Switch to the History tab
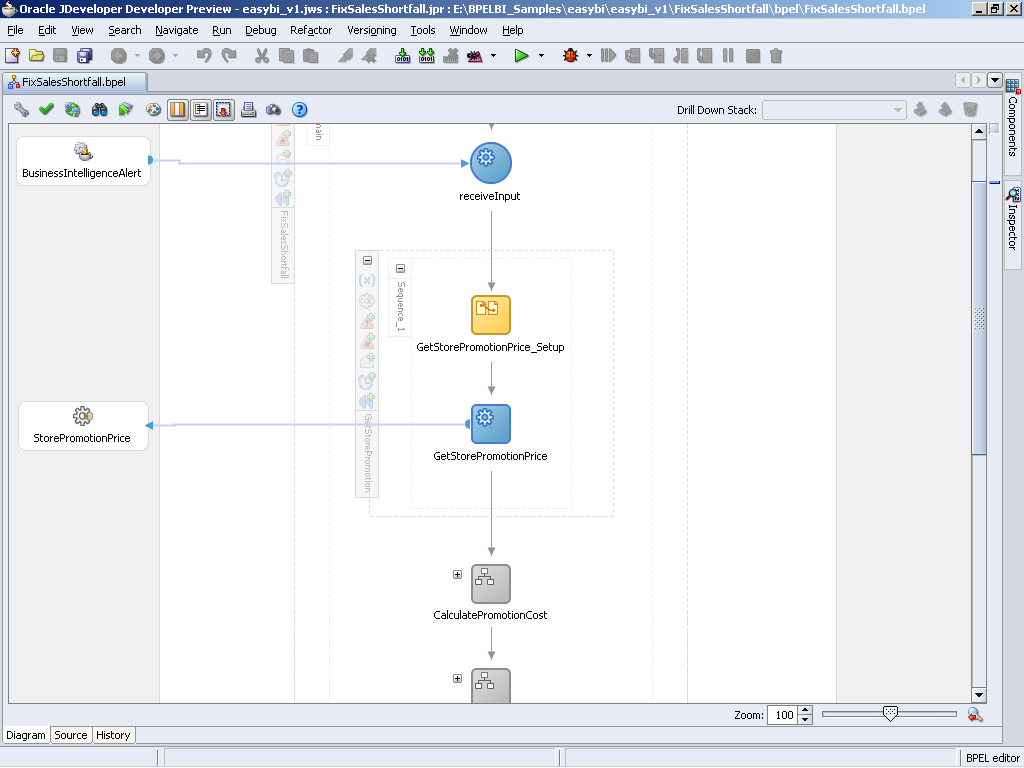 click(113, 735)
